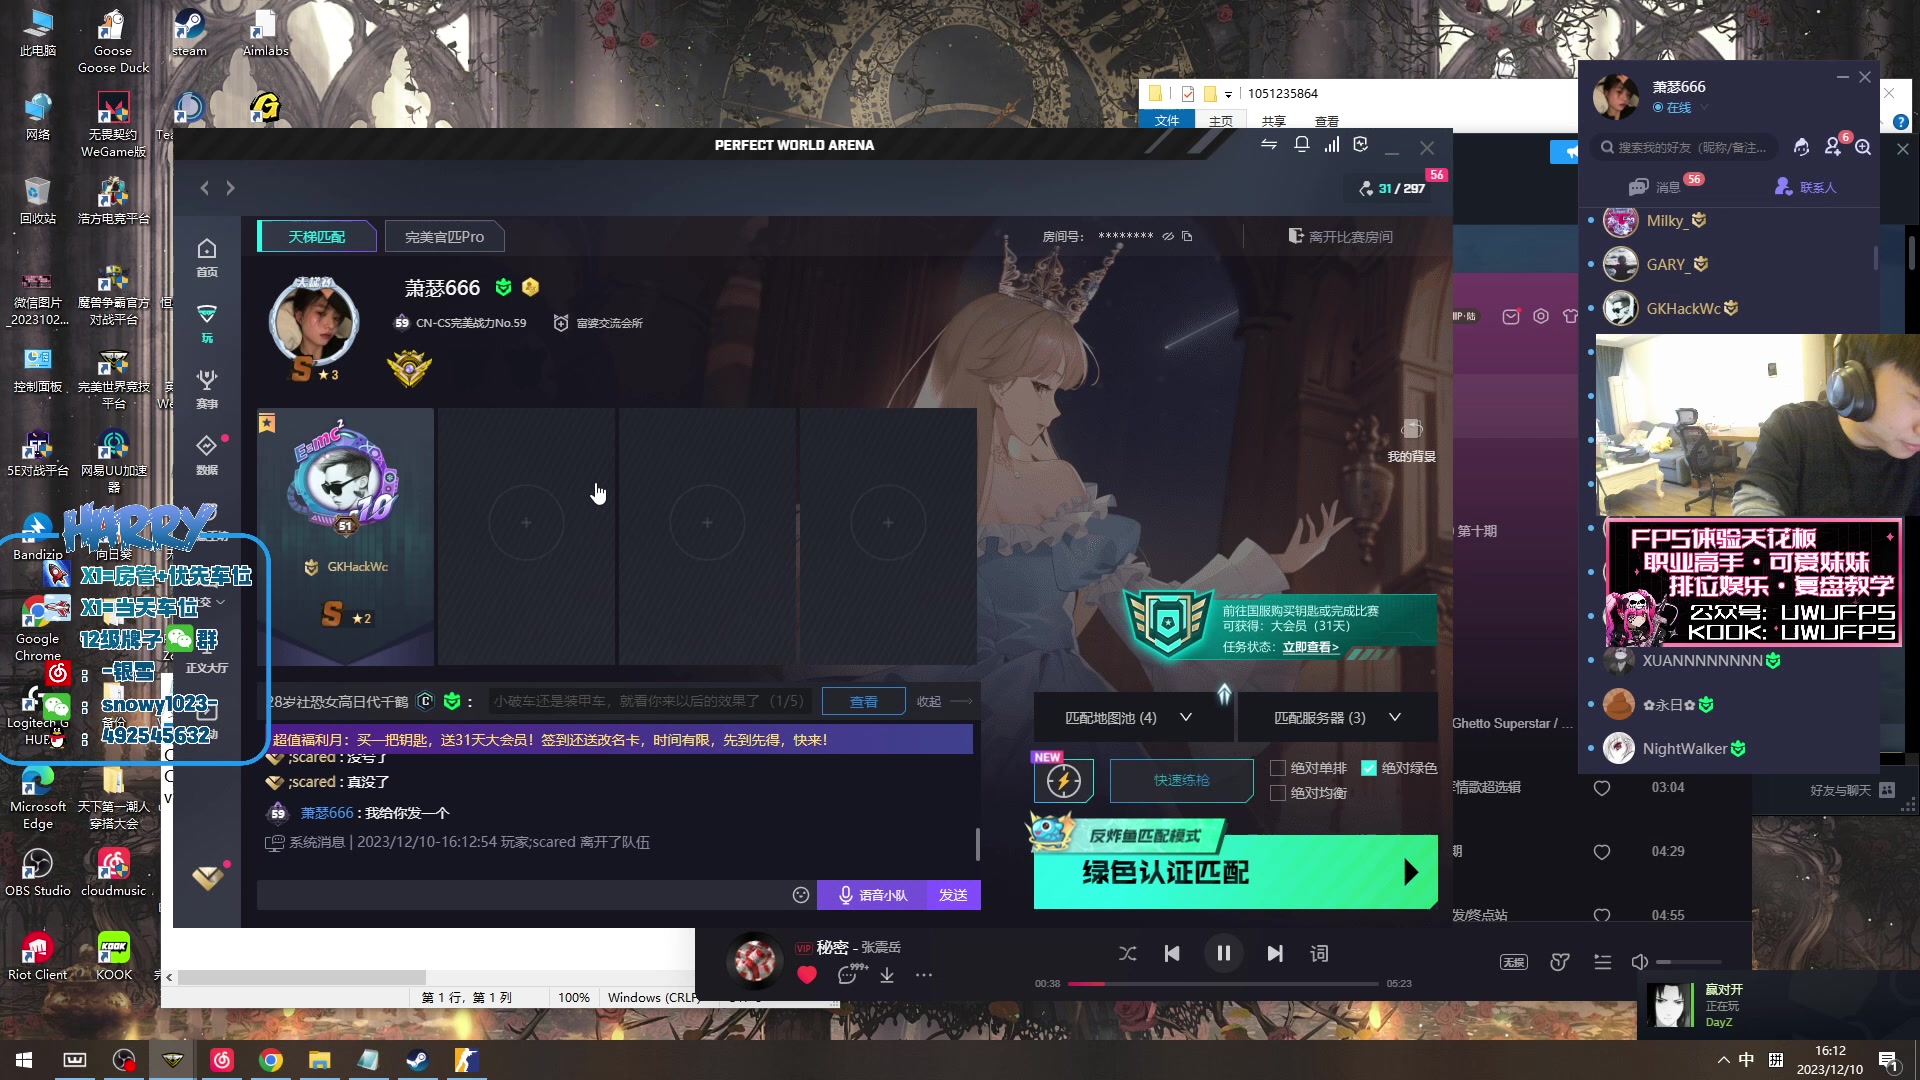Click the 我的背景 background icon

coord(1411,440)
